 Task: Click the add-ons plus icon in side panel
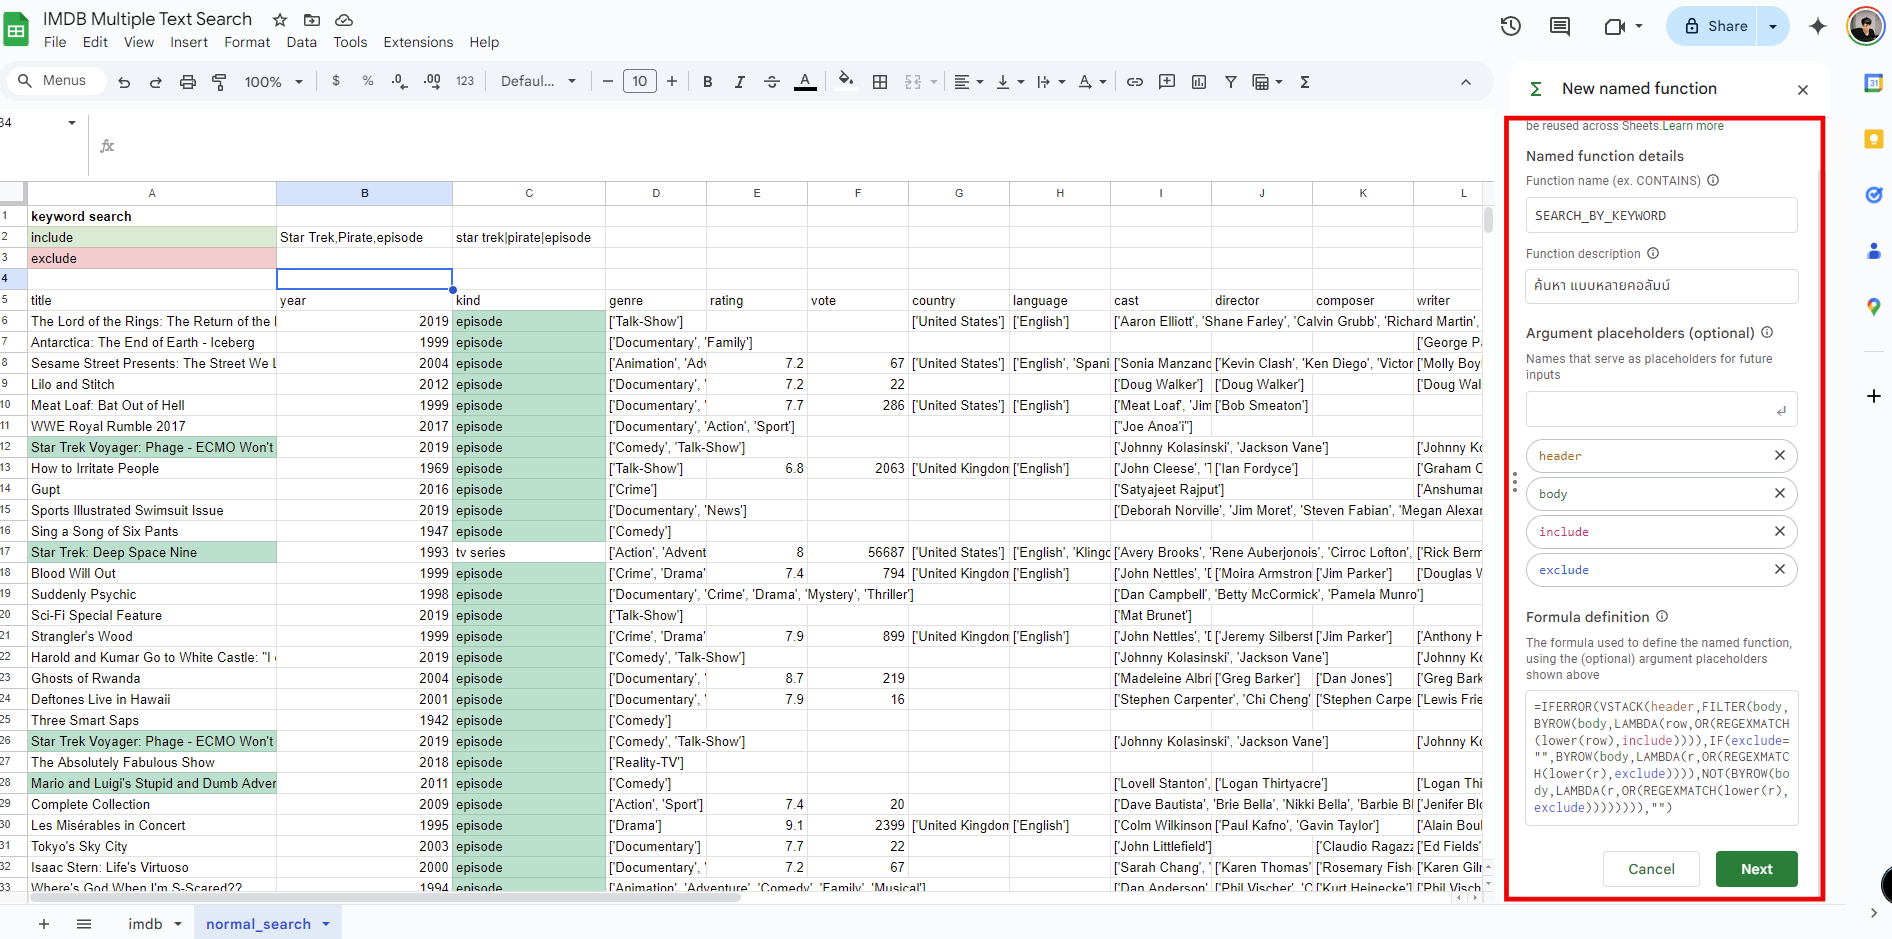1874,396
